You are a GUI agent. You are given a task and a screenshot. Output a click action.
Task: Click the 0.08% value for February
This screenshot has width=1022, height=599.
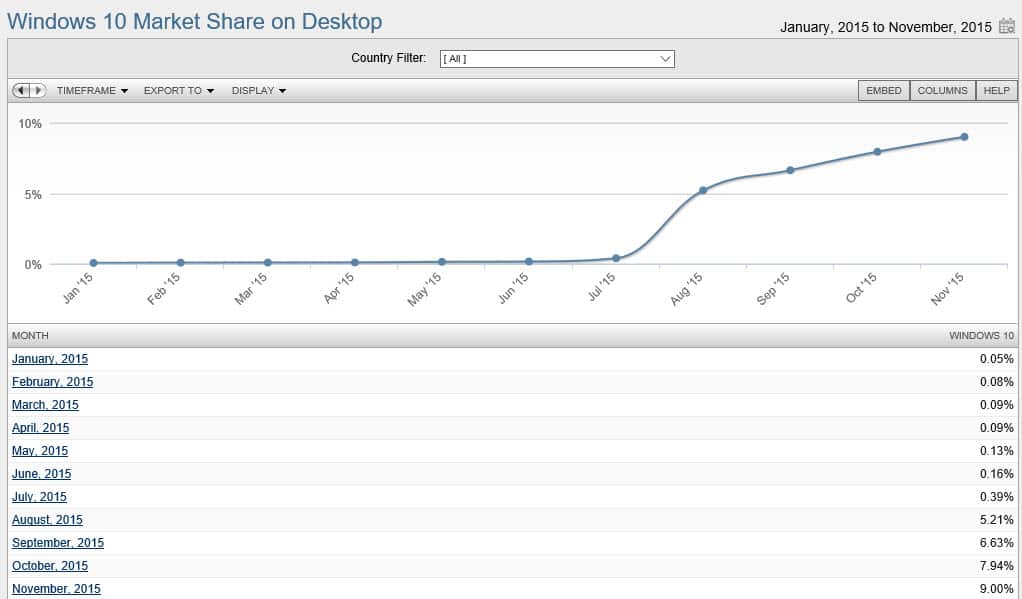tap(997, 382)
